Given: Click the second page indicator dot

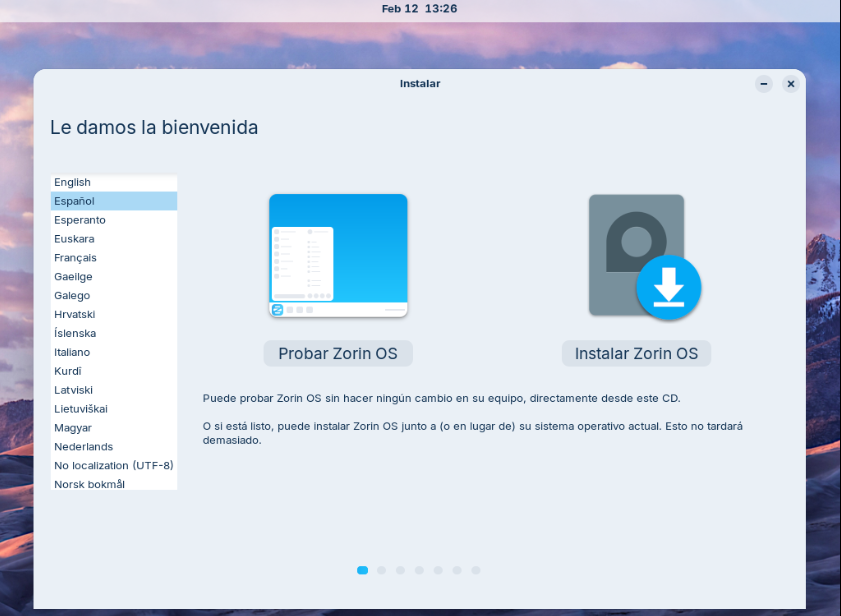Looking at the screenshot, I should pyautogui.click(x=381, y=570).
